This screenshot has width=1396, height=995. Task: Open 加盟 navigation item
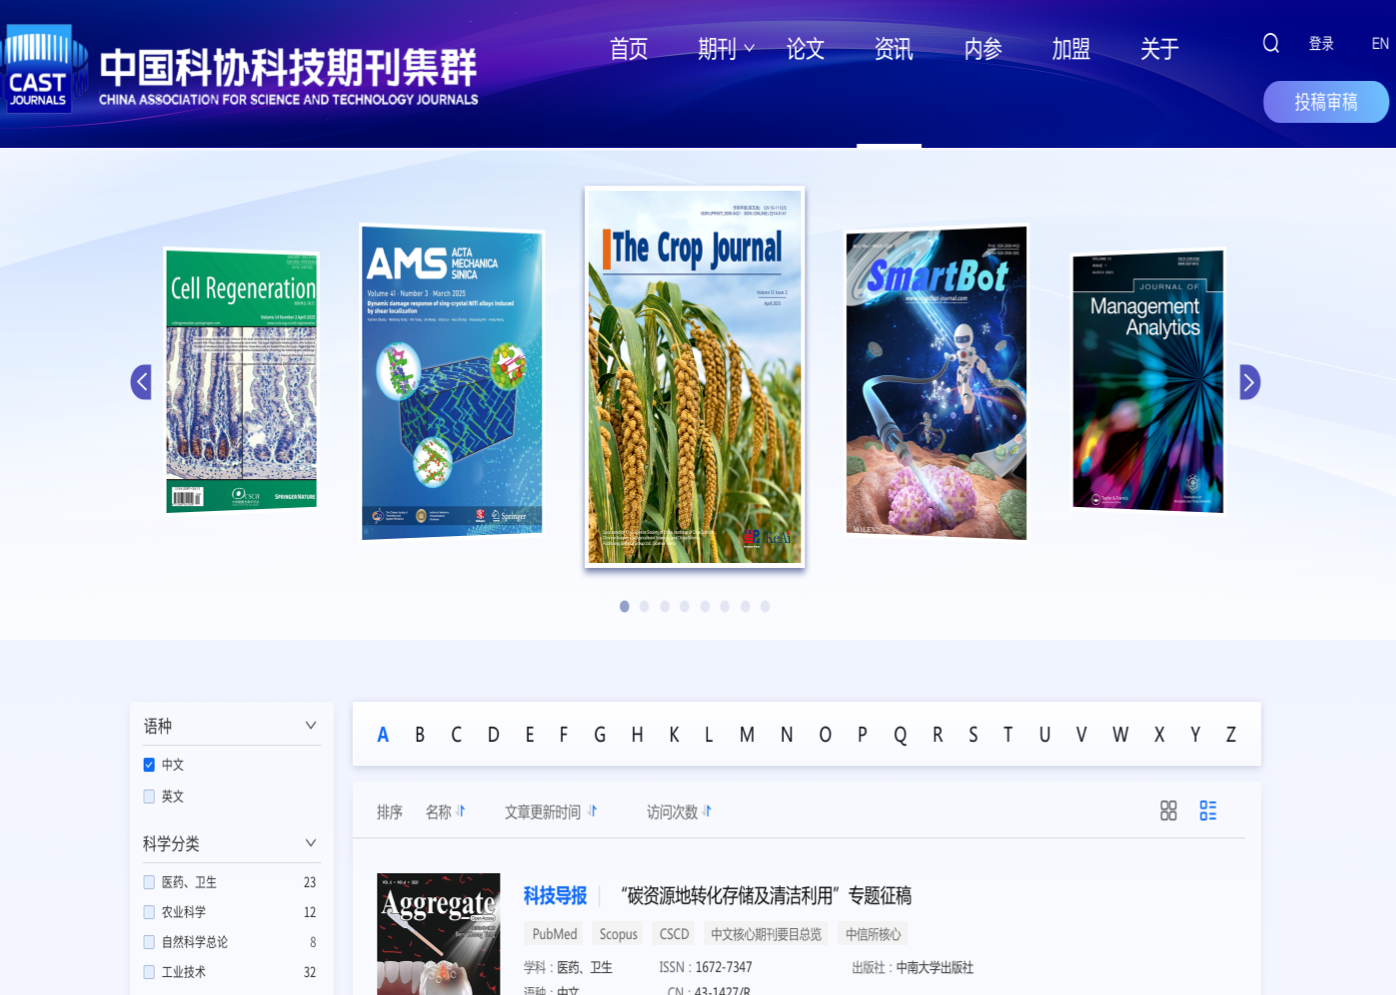point(1071,48)
